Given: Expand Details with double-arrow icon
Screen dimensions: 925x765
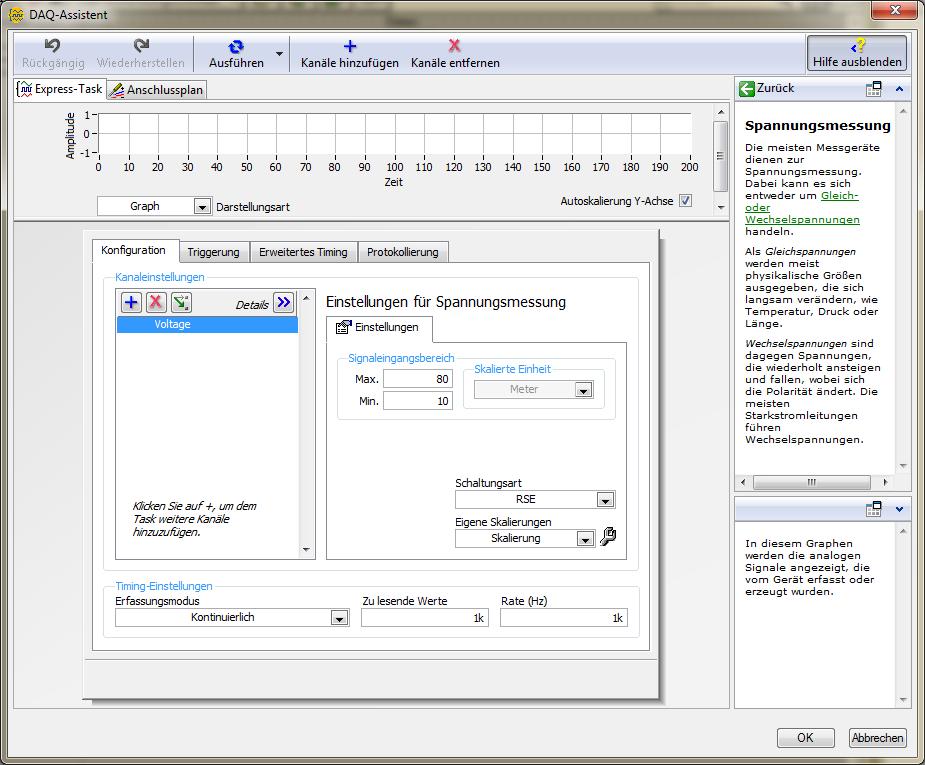Looking at the screenshot, I should [283, 303].
